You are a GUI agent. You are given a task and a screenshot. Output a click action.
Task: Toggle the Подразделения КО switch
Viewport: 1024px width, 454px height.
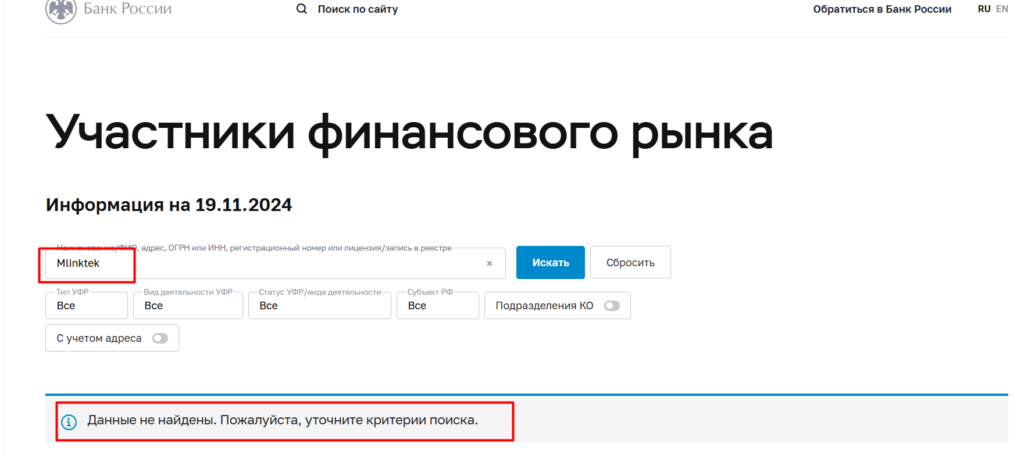pos(612,306)
